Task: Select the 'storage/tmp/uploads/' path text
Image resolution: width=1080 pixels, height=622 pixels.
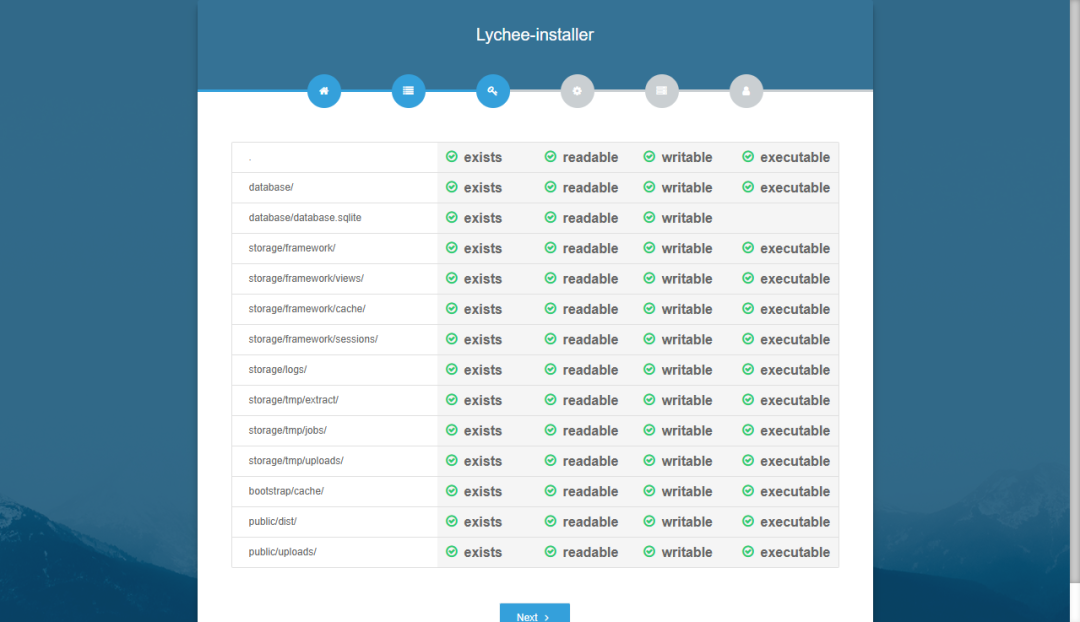Action: click(295, 460)
